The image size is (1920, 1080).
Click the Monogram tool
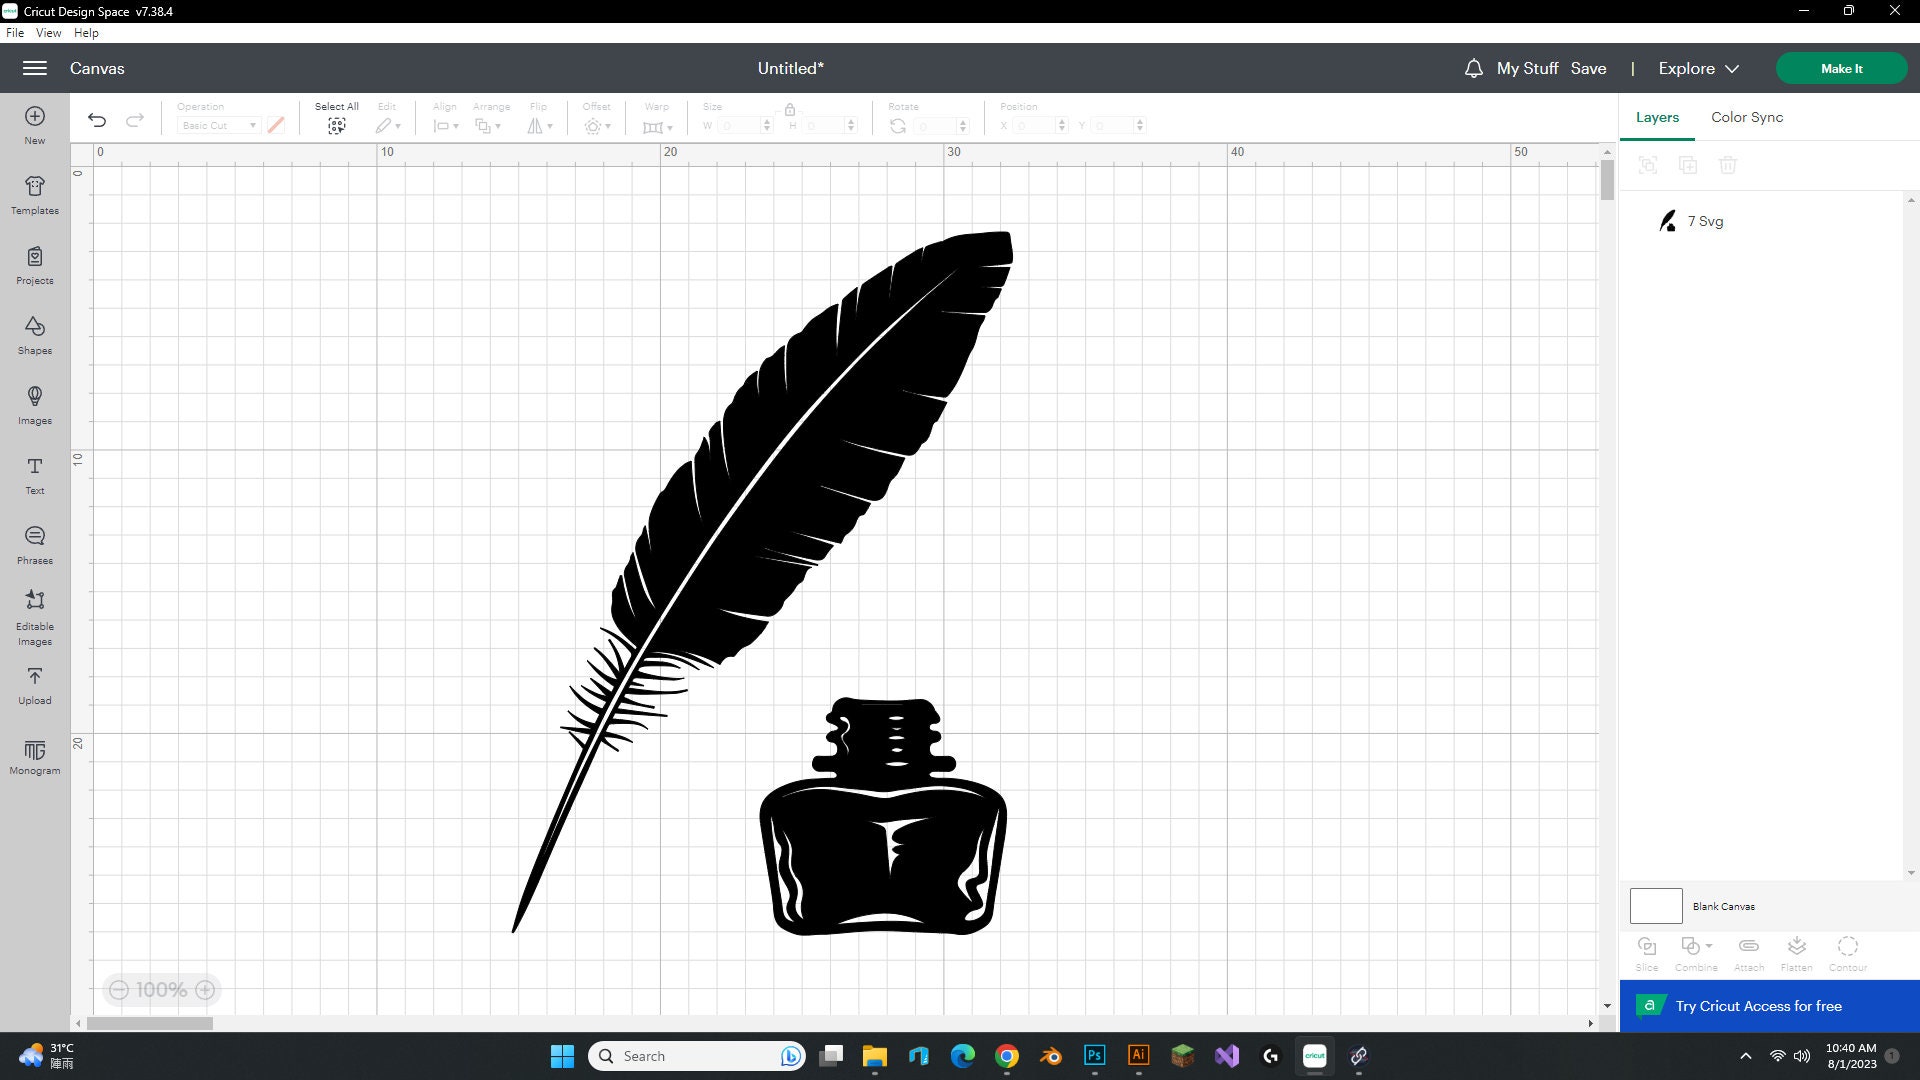point(34,755)
